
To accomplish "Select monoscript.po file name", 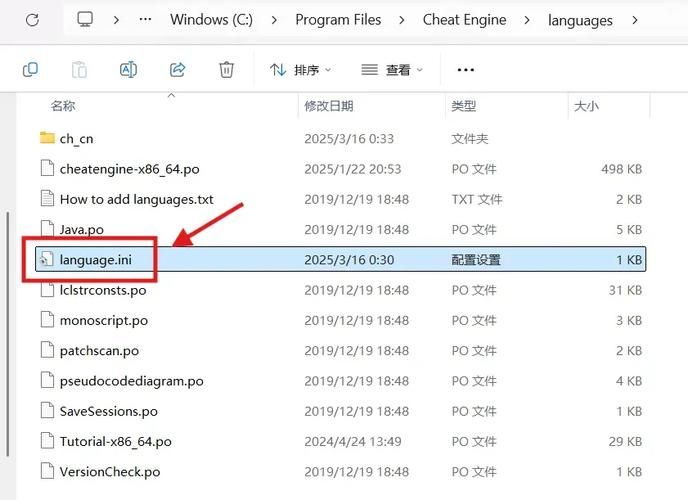I will [x=104, y=321].
